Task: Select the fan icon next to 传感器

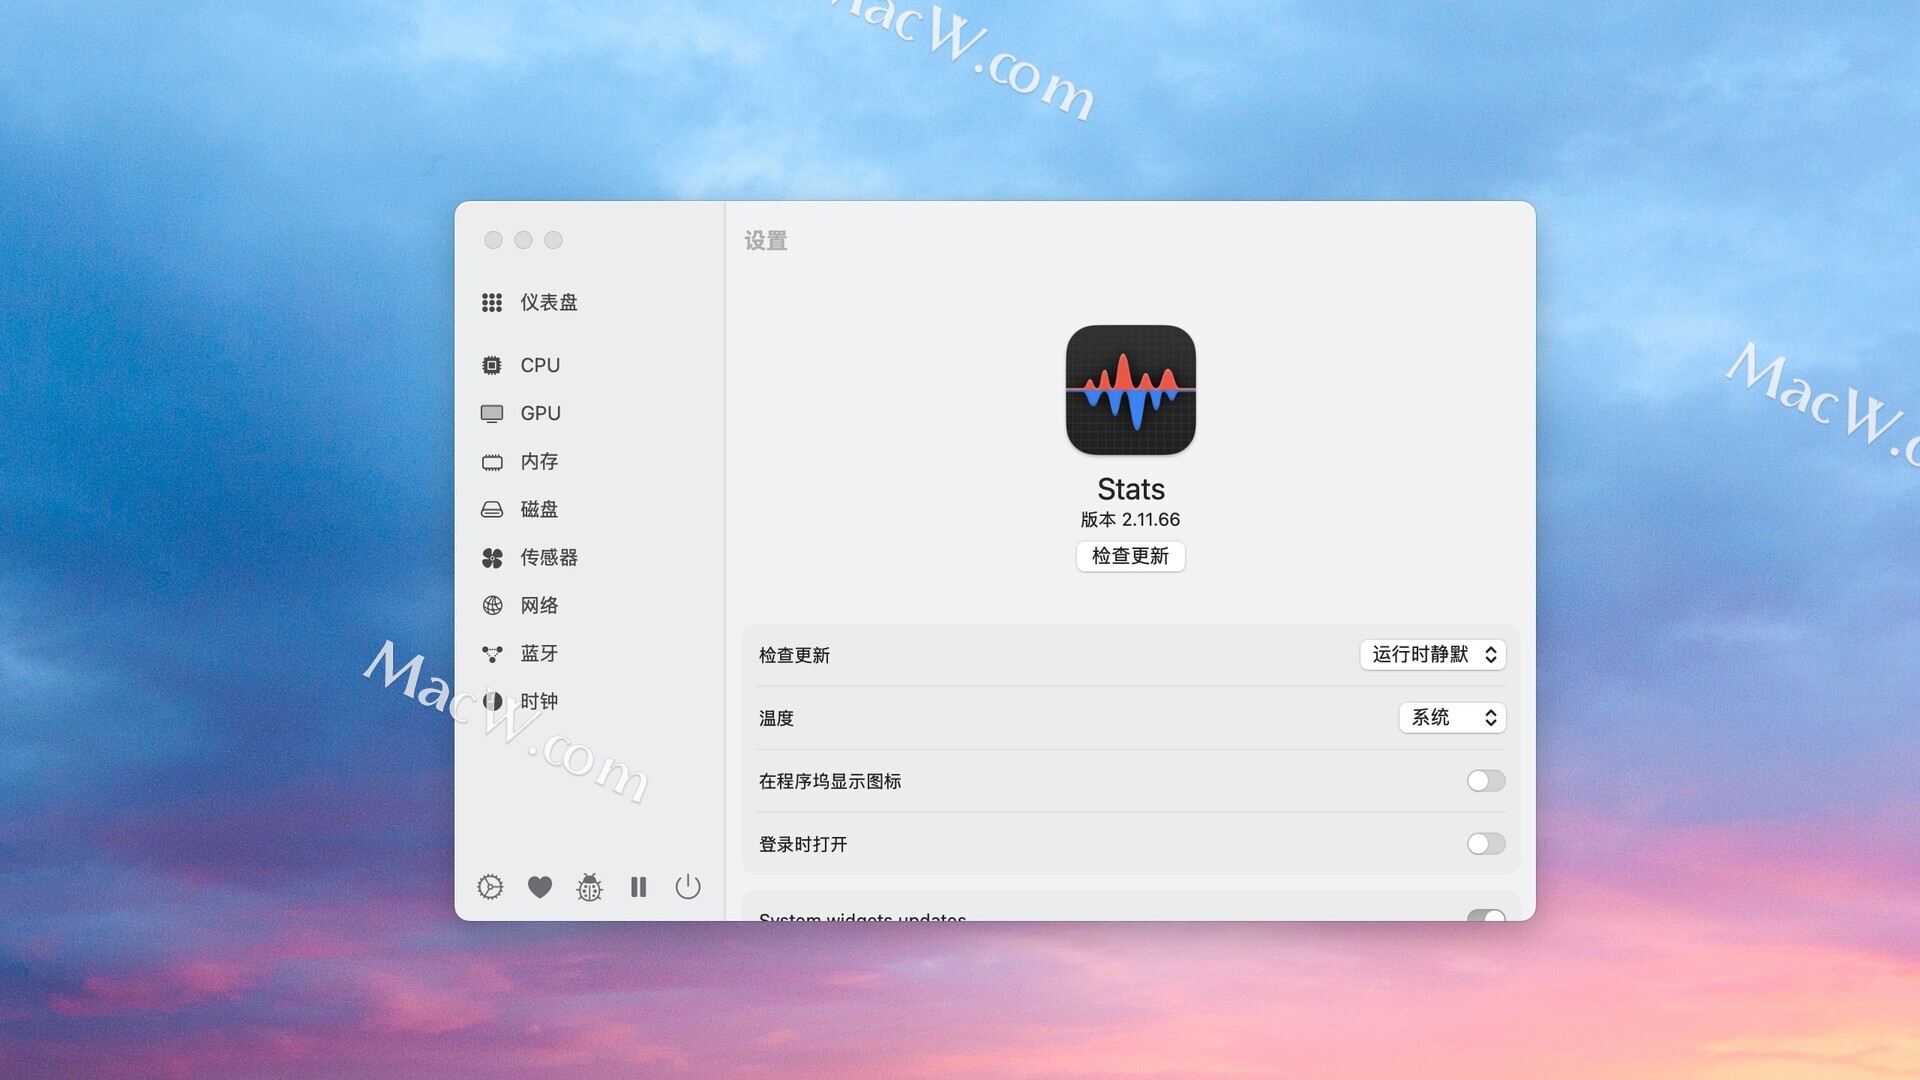Action: click(492, 557)
